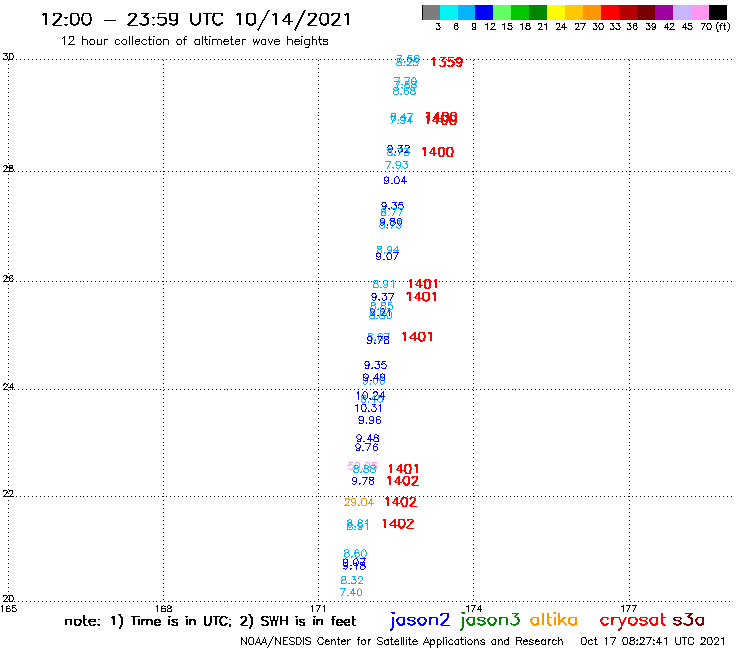Select the "1402" label beside 29.04
The height and width of the screenshot is (650, 740).
point(401,502)
